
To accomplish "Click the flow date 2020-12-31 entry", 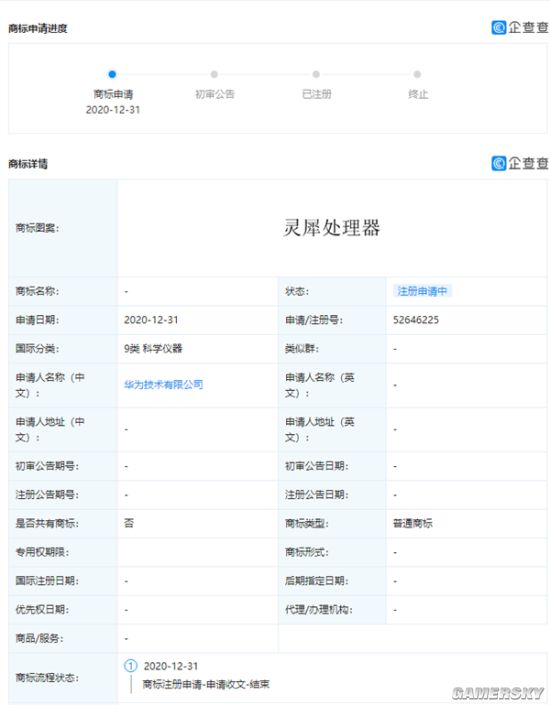I will [171, 666].
